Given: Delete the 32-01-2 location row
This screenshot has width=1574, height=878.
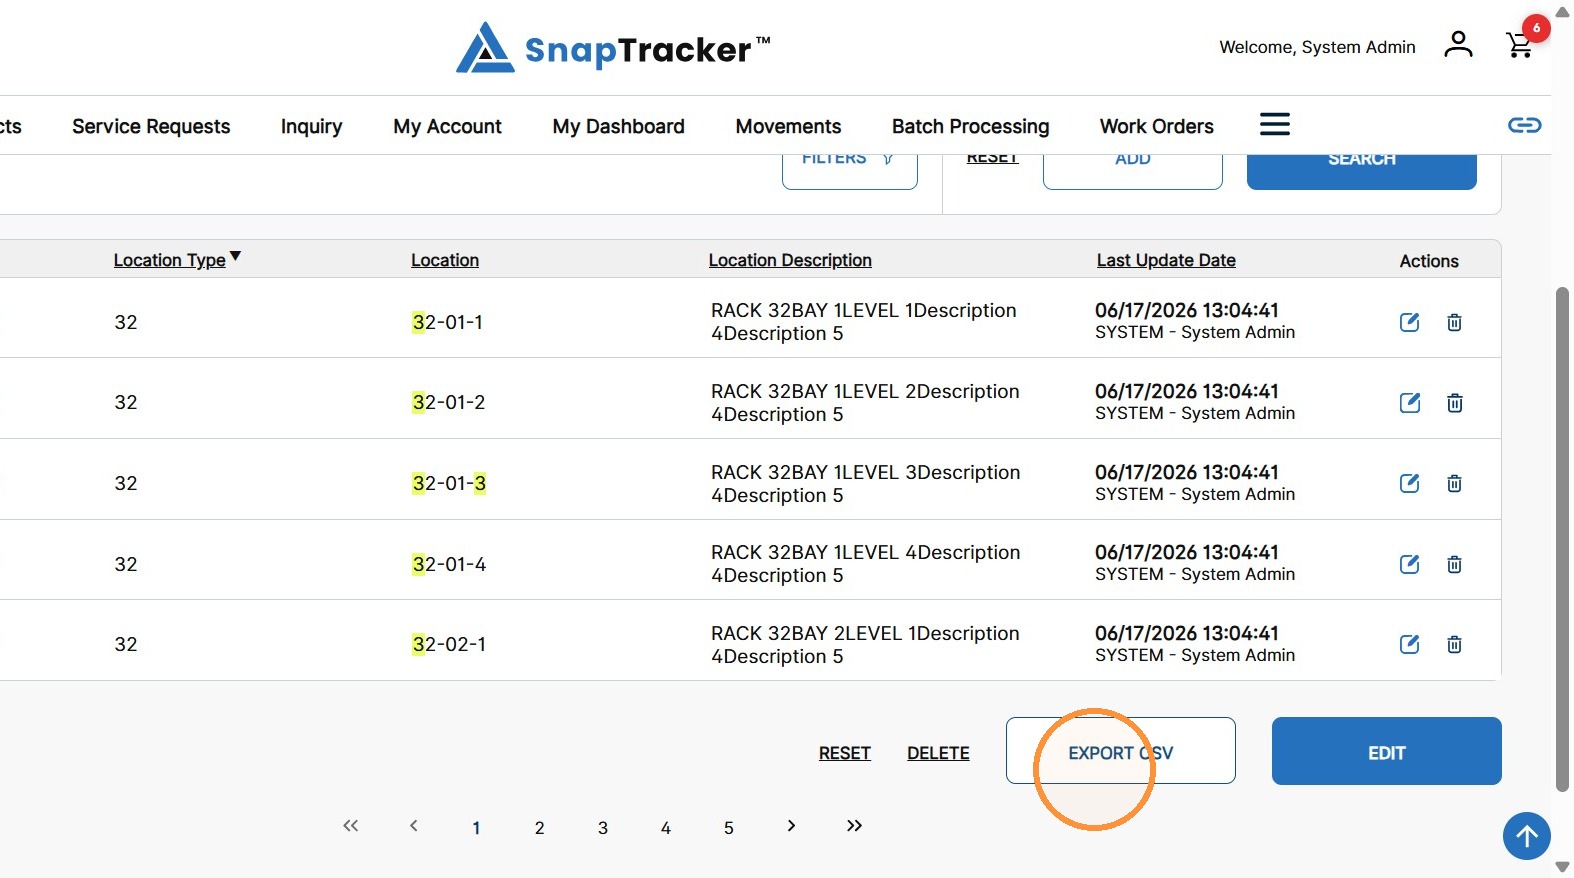Looking at the screenshot, I should pos(1454,403).
